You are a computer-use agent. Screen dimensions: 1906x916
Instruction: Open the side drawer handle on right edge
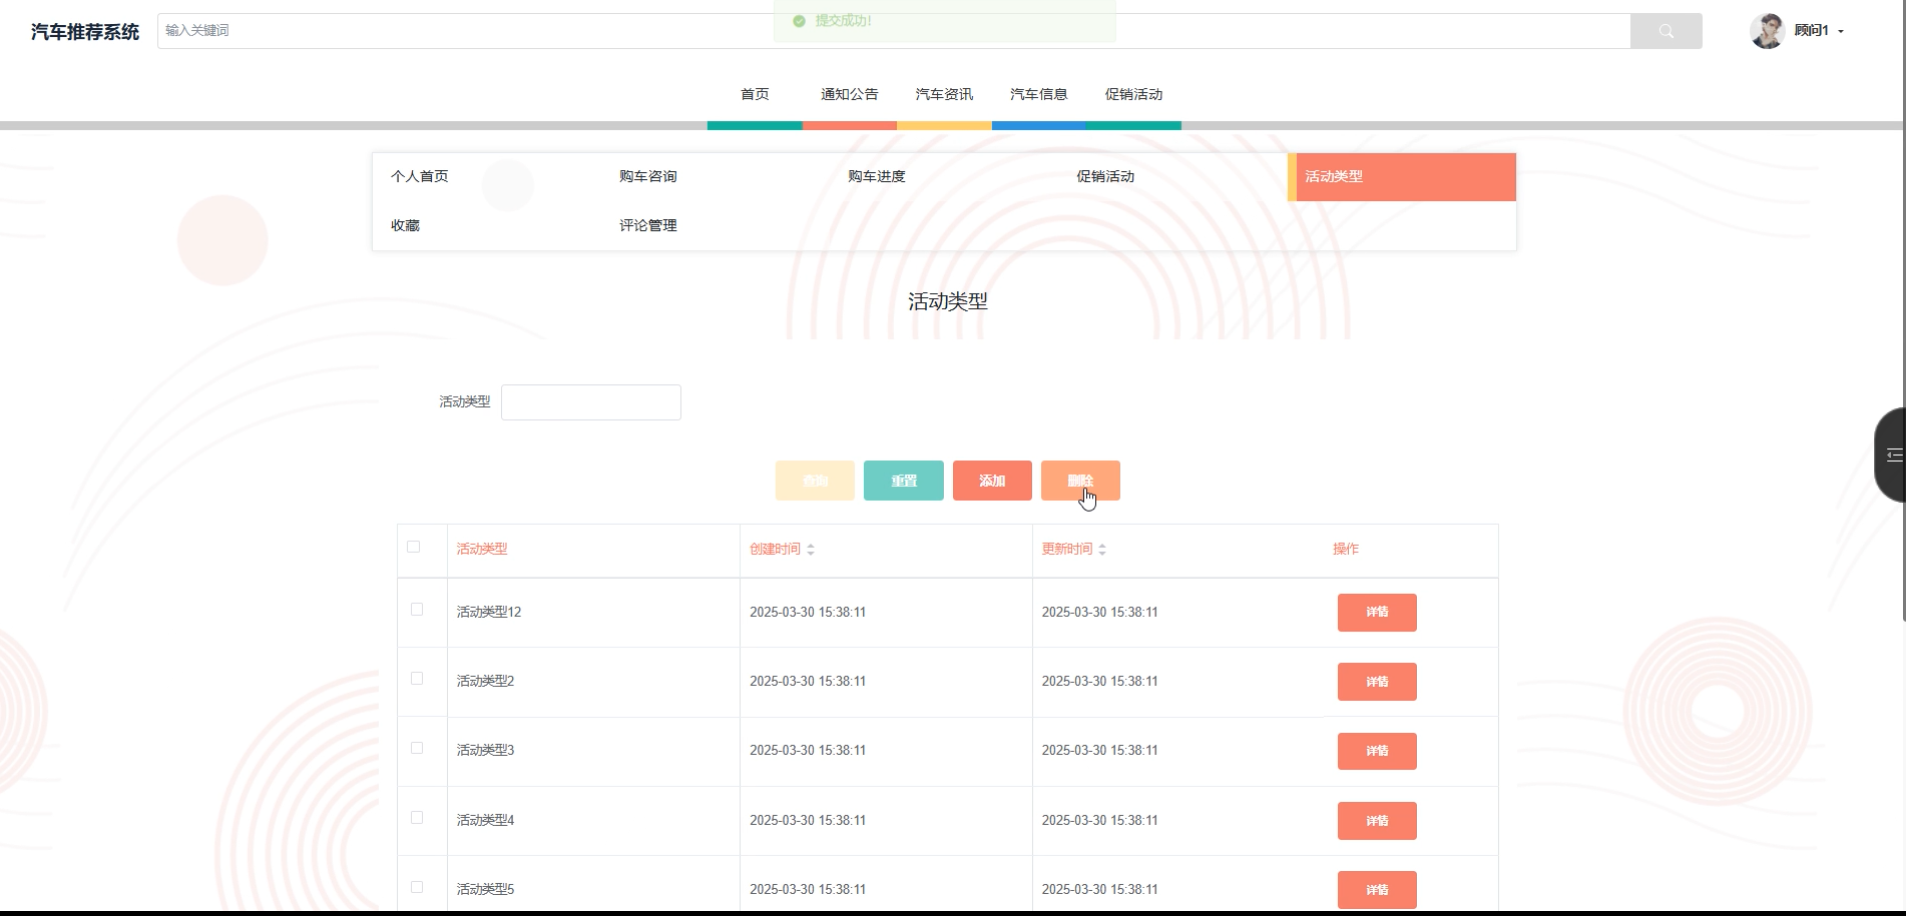coord(1890,455)
